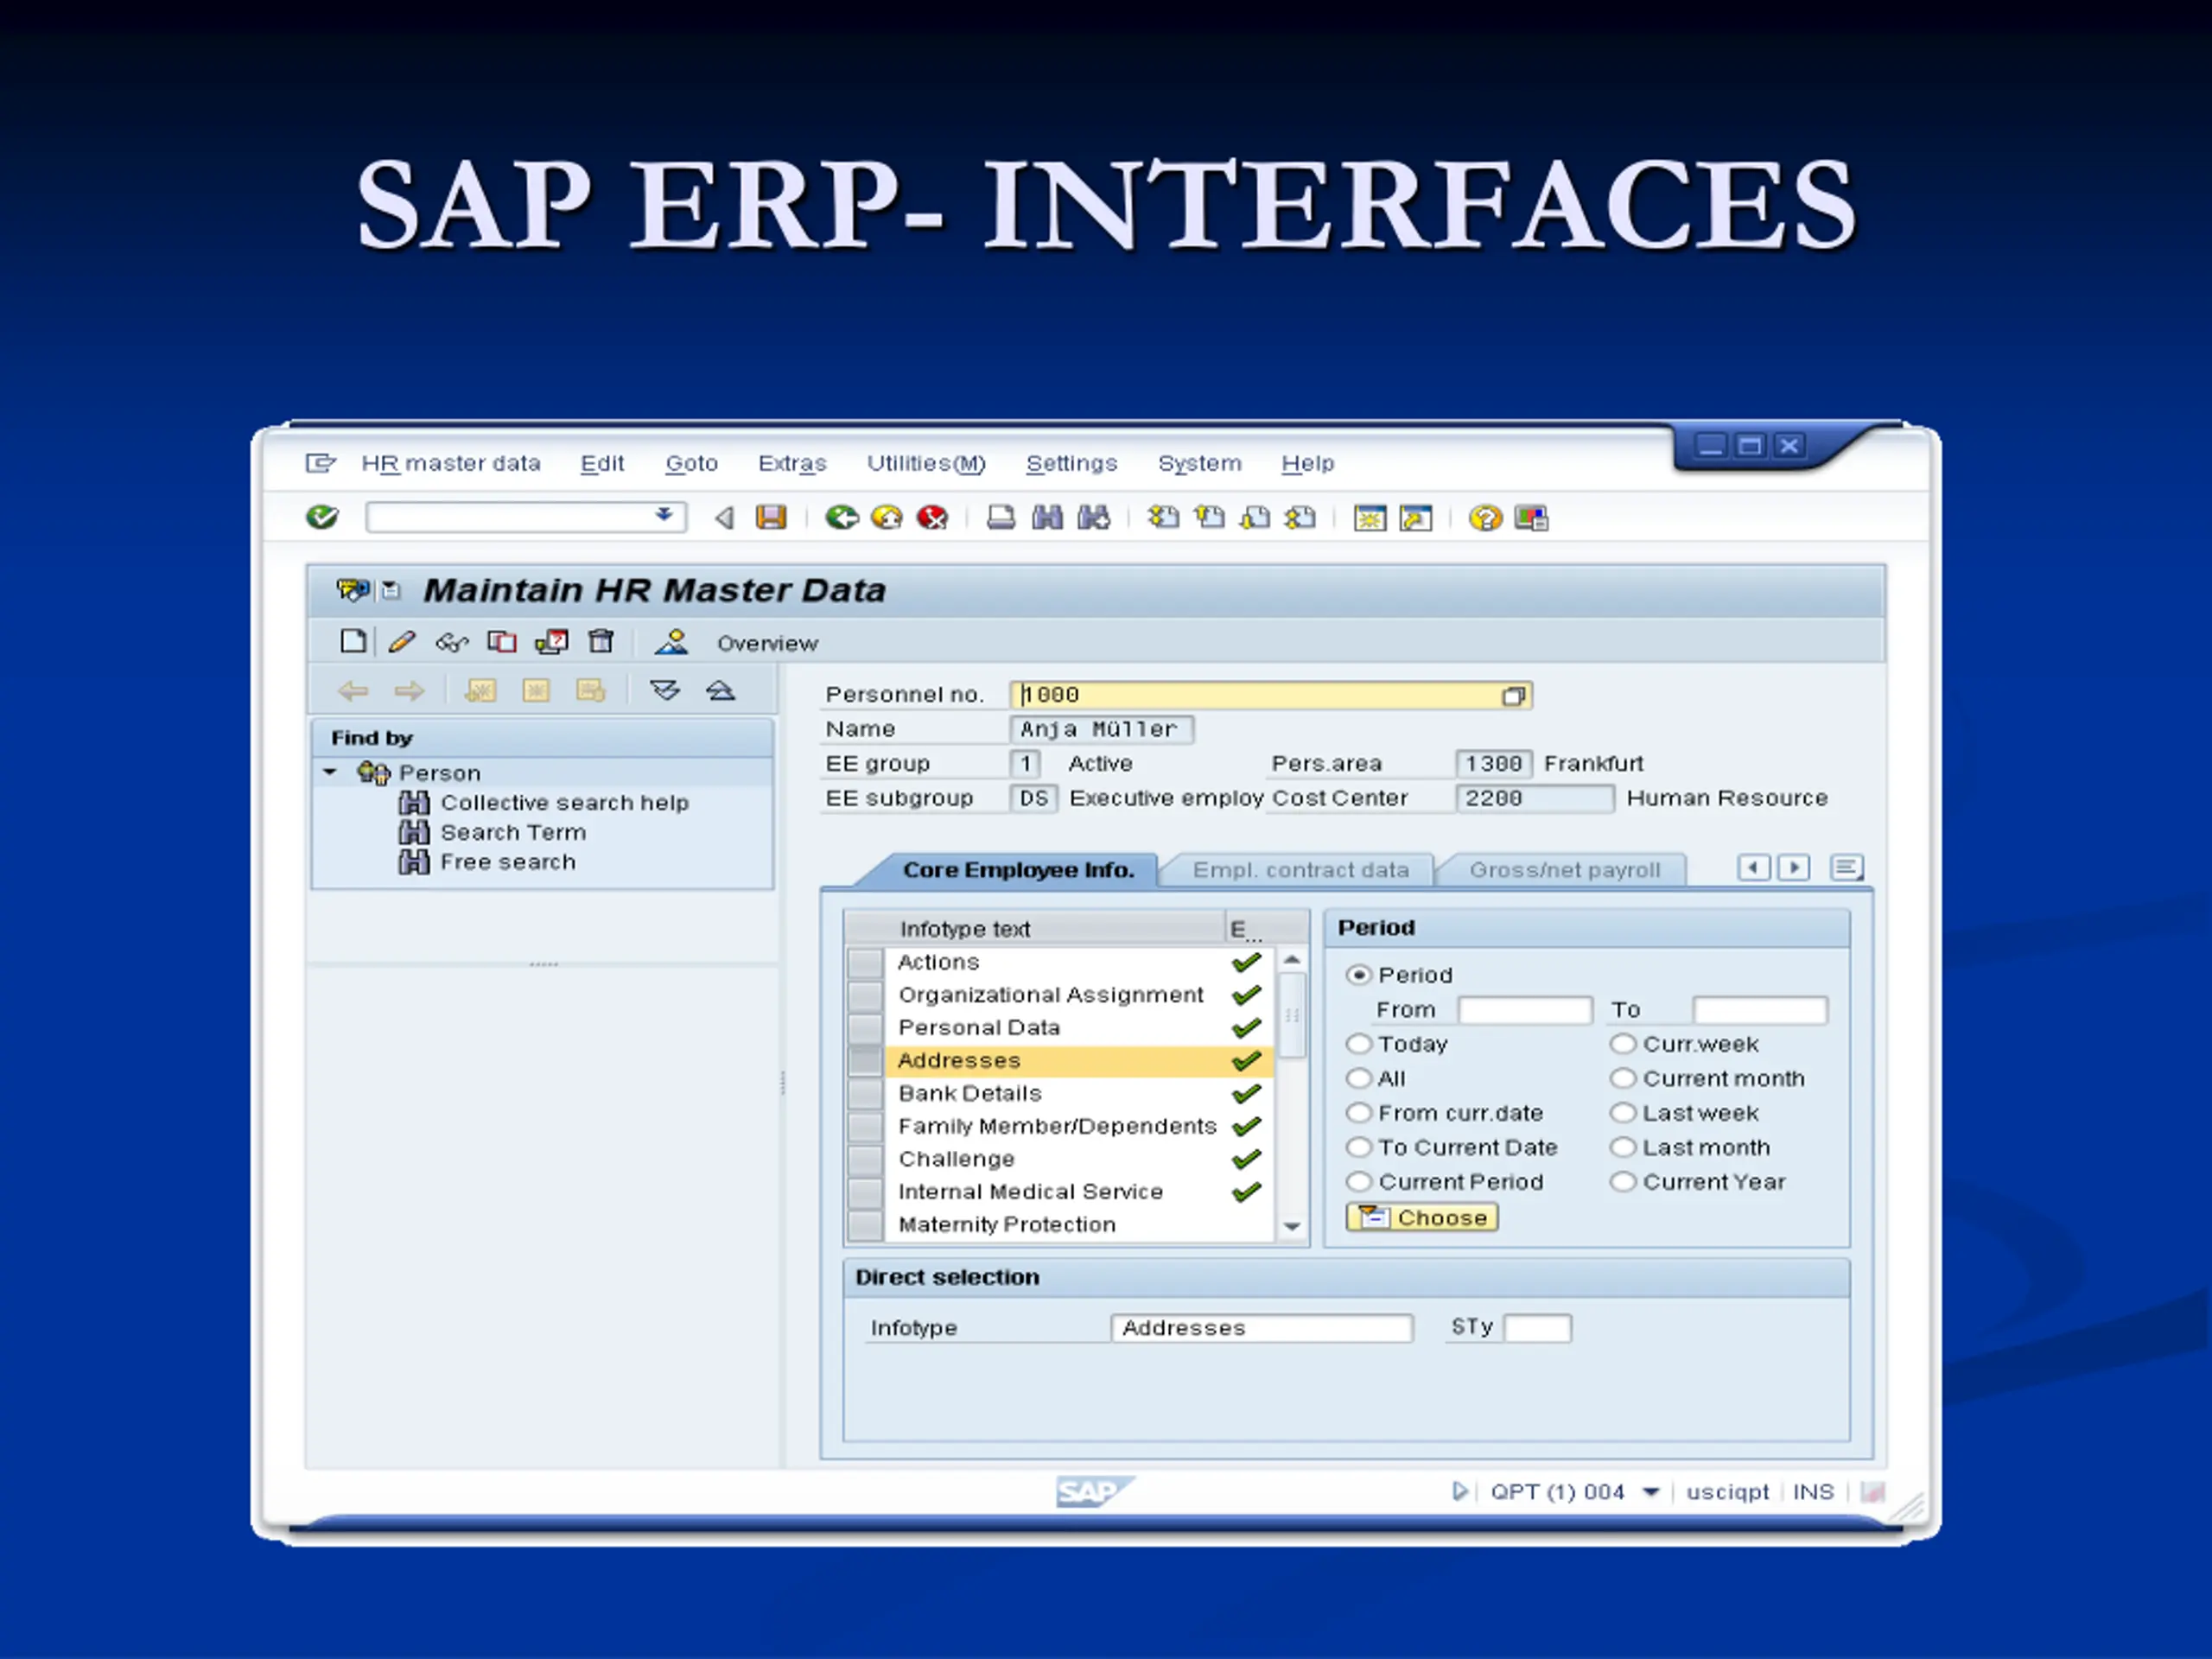
Task: Click the Create blank page icon
Action: (353, 642)
